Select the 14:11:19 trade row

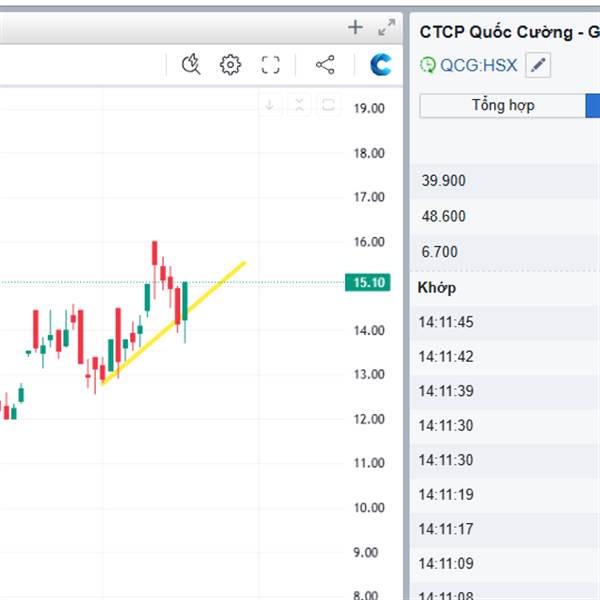(505, 495)
